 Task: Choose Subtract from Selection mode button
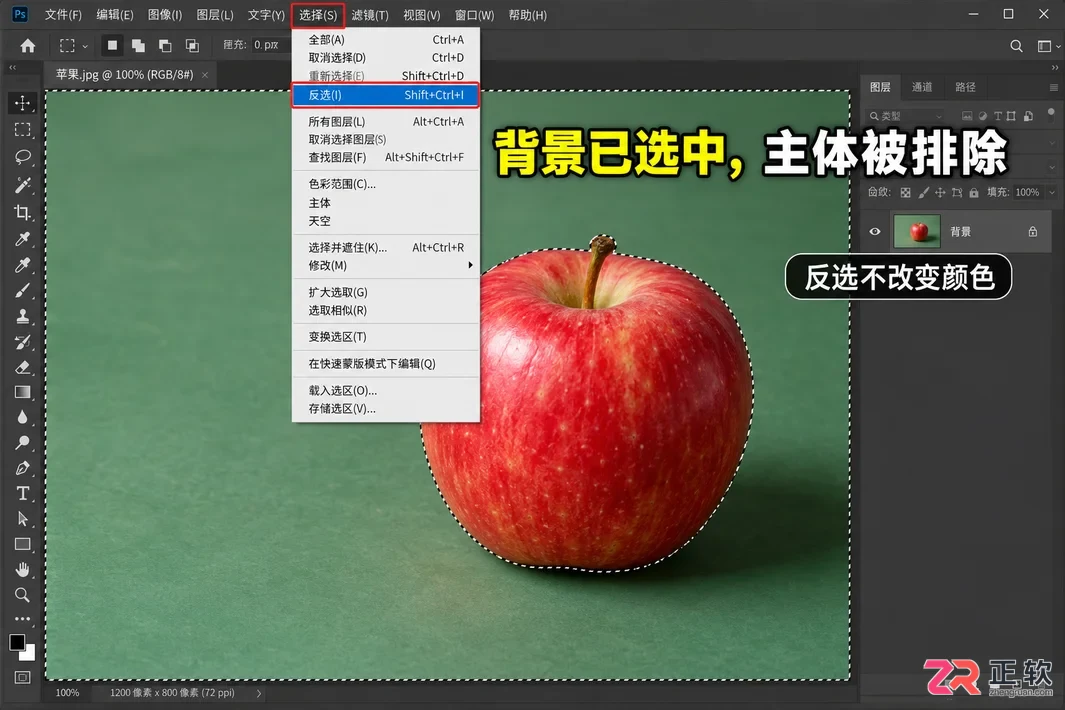[165, 46]
